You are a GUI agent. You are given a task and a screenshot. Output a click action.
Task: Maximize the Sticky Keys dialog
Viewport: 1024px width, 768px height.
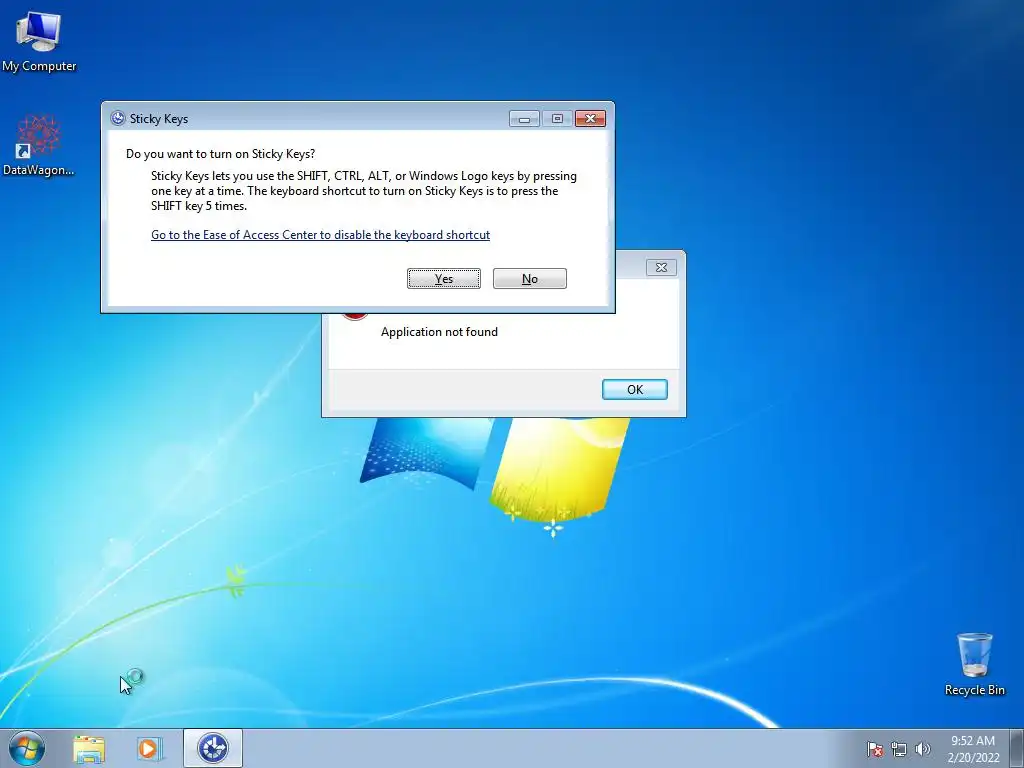pyautogui.click(x=557, y=119)
